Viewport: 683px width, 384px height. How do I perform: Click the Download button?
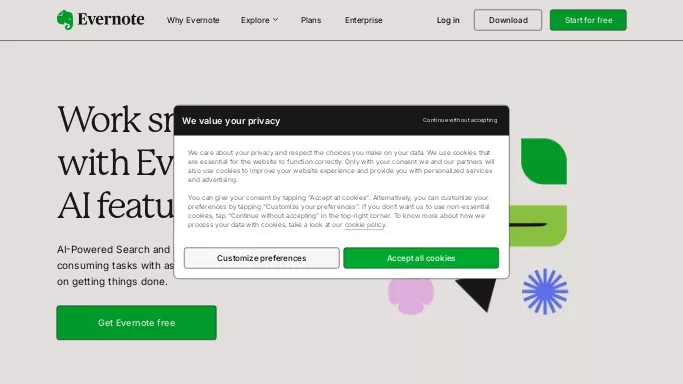point(508,20)
